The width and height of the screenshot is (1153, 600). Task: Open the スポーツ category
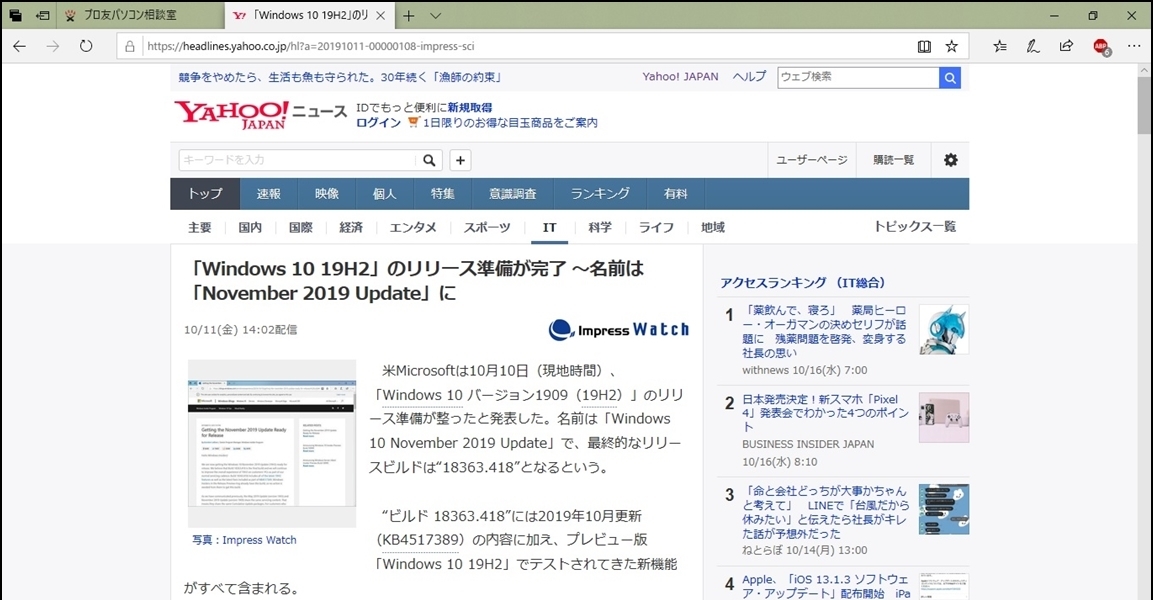pyautogui.click(x=487, y=227)
